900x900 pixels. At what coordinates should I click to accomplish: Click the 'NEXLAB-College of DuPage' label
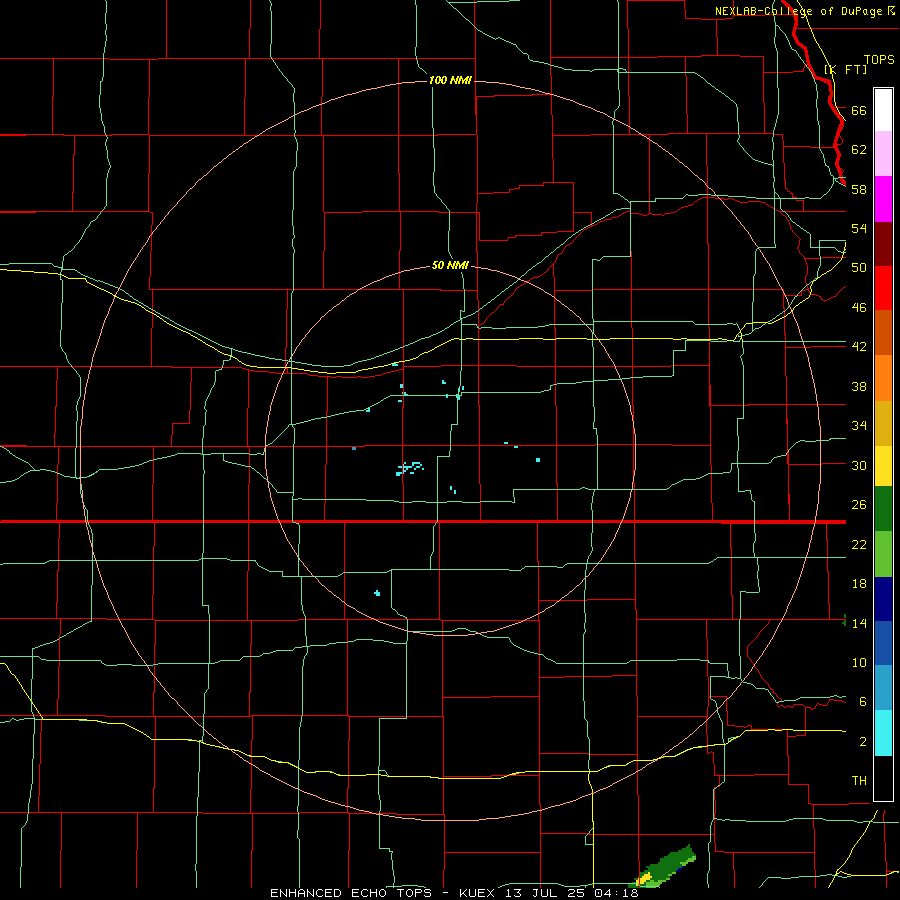[800, 11]
